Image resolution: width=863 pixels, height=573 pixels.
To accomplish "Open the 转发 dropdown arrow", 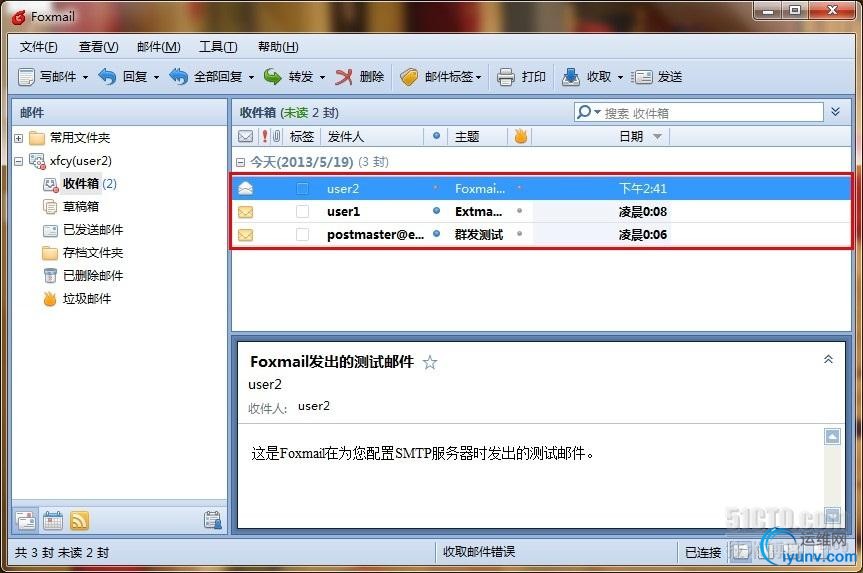I will [x=323, y=78].
